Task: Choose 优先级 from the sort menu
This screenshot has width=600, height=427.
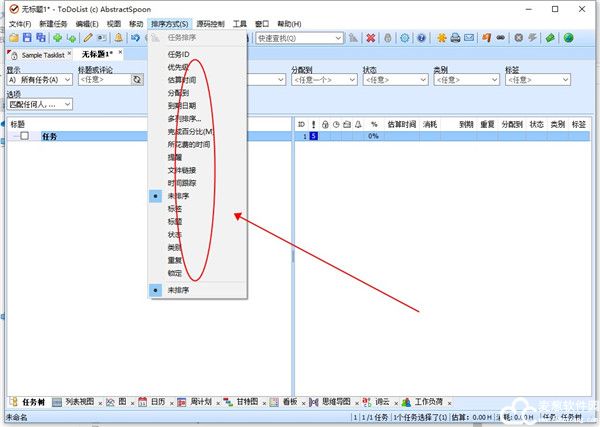Action: [178, 65]
